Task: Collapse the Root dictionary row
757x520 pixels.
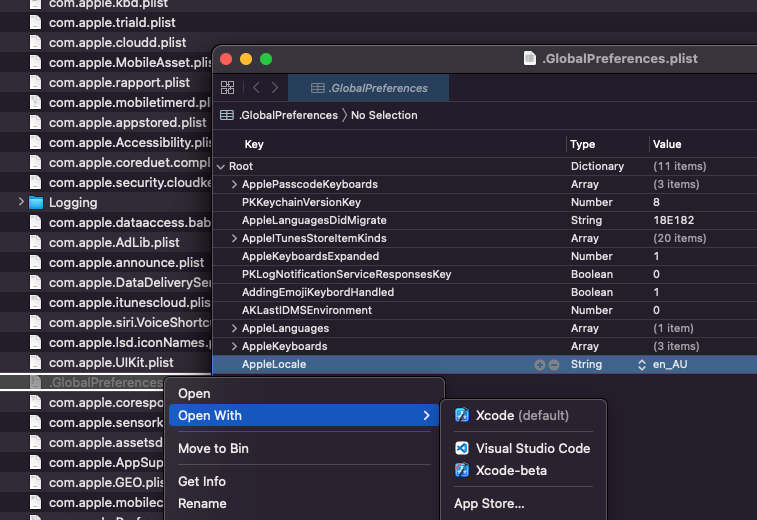Action: click(x=221, y=167)
